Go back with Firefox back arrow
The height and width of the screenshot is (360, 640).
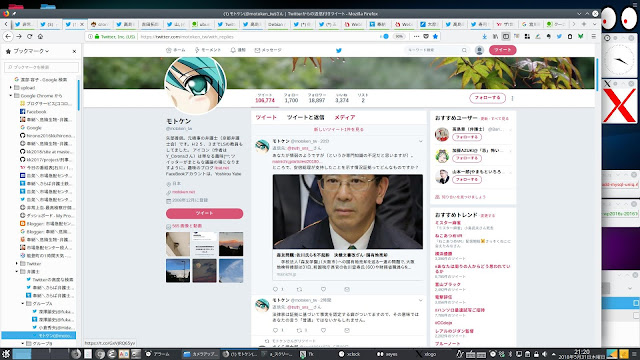pyautogui.click(x=8, y=36)
